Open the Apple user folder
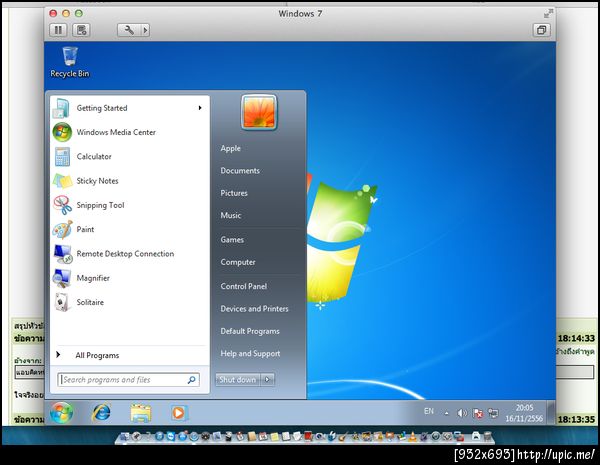 230,148
